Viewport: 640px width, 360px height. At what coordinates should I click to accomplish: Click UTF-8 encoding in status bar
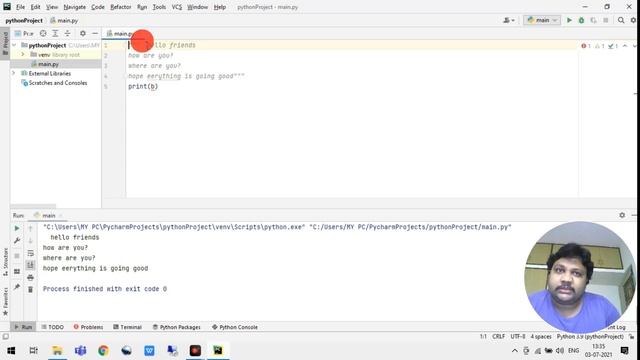pos(518,337)
